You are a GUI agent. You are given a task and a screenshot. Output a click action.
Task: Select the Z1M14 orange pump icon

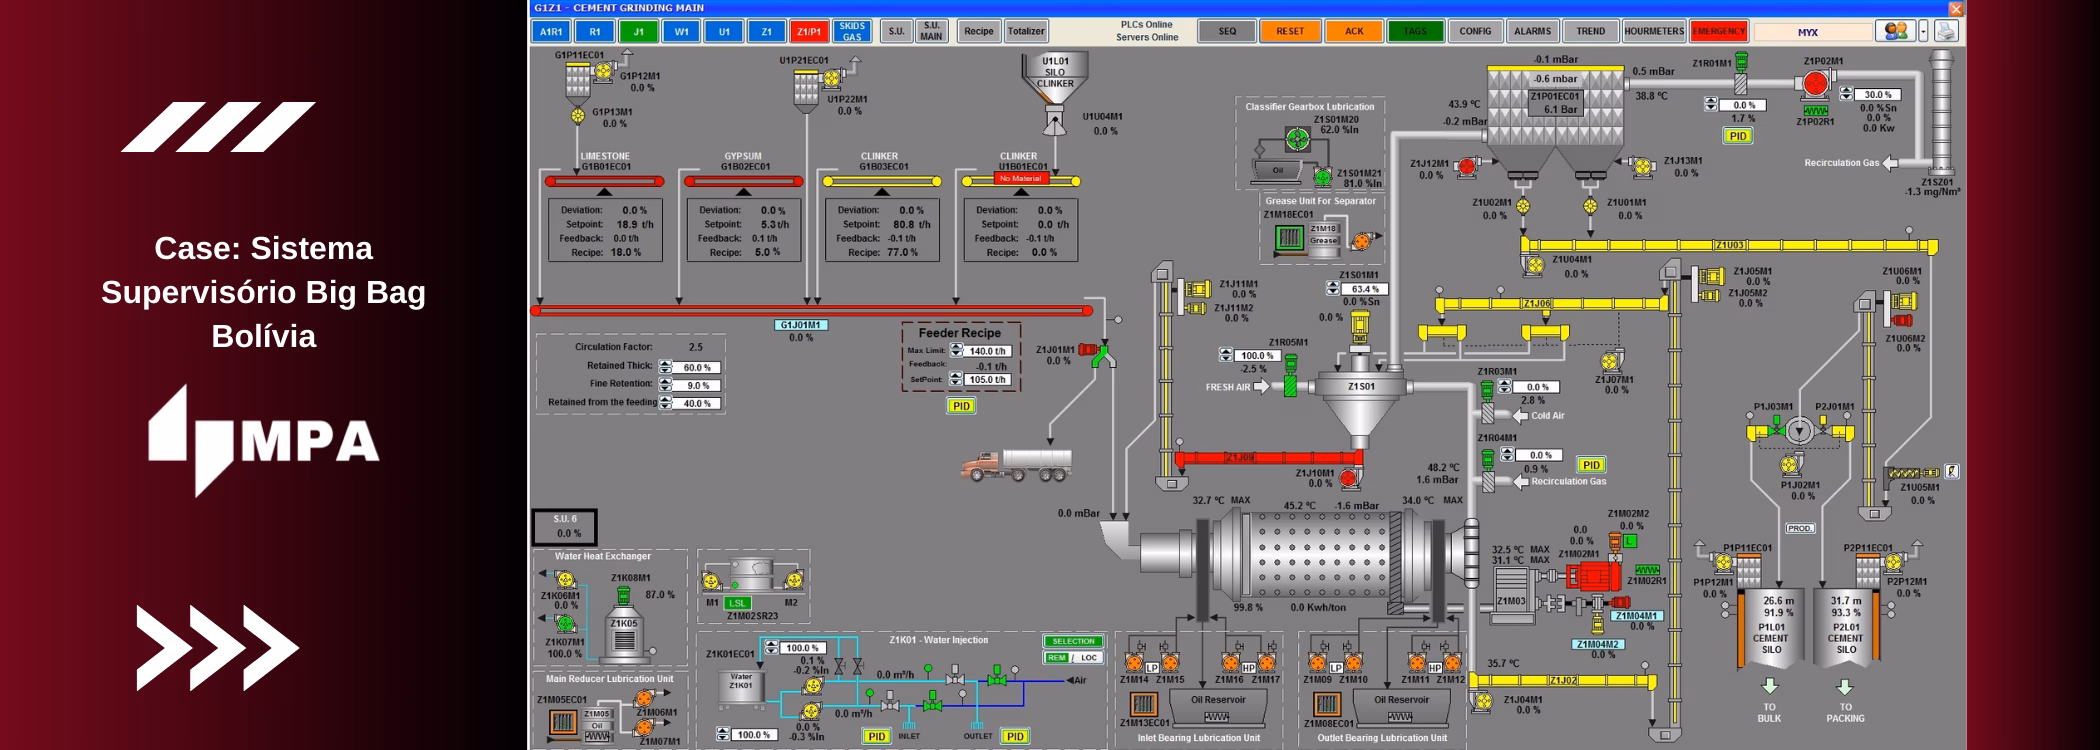pyautogui.click(x=1134, y=661)
